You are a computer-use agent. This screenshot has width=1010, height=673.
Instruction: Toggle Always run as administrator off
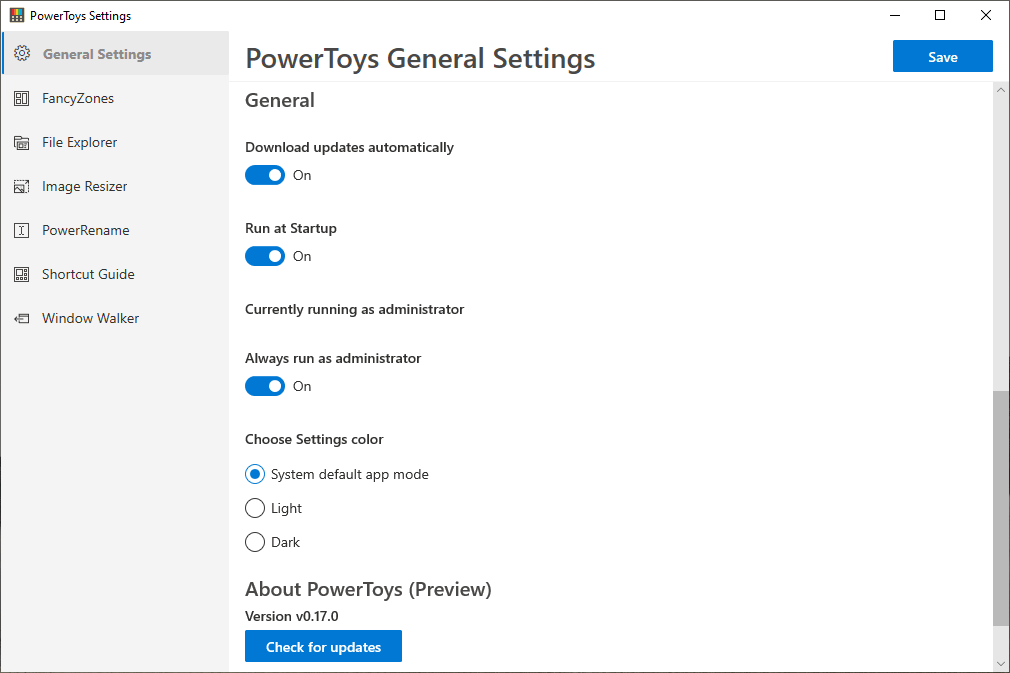point(264,386)
